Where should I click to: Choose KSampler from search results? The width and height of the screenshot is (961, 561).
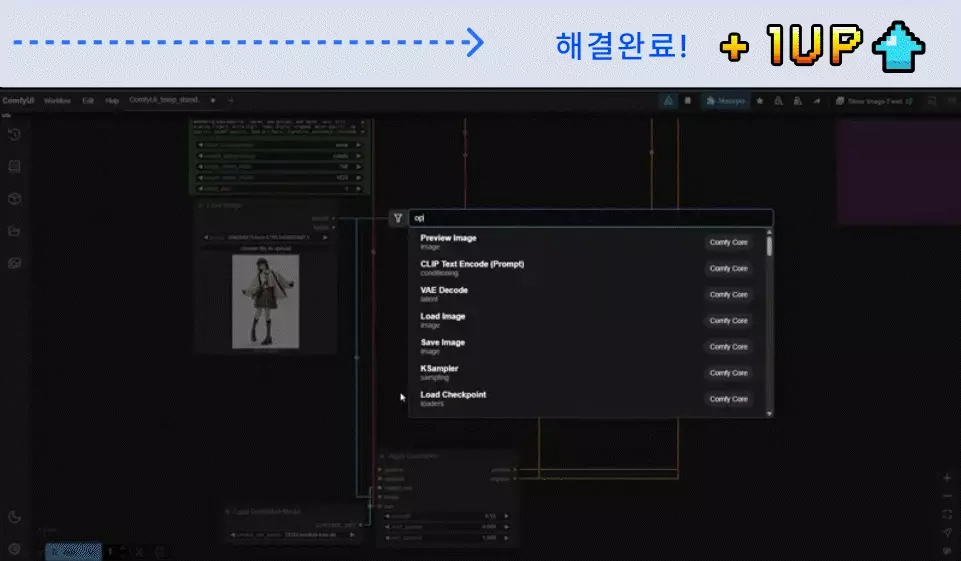tap(588, 373)
